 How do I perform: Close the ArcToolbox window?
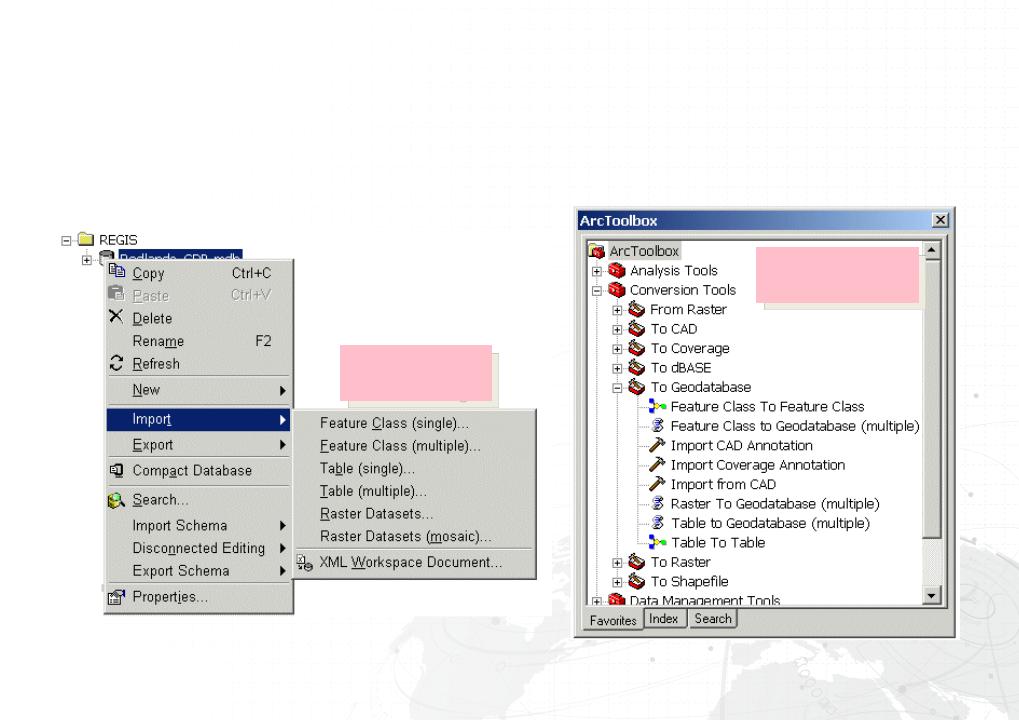(x=940, y=220)
